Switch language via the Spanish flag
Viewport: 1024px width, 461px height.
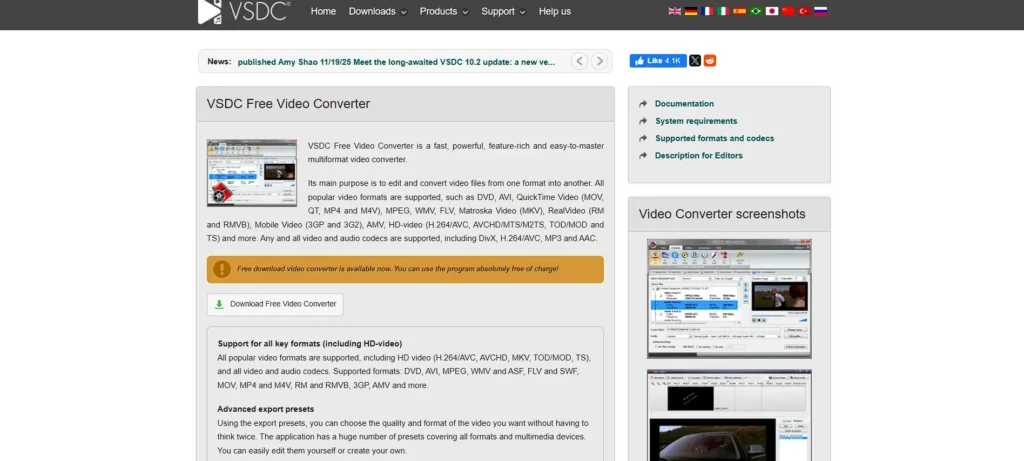tap(740, 11)
